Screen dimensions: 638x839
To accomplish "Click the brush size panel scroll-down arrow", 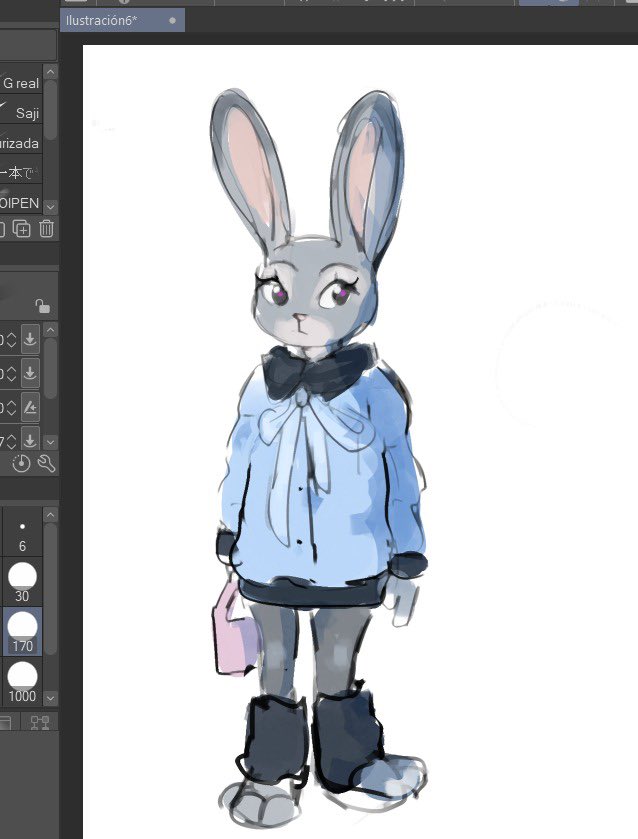I will [50, 698].
